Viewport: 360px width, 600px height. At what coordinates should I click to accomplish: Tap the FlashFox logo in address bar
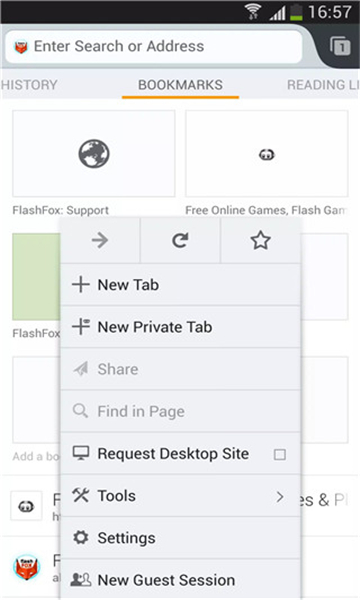pyautogui.click(x=21, y=47)
